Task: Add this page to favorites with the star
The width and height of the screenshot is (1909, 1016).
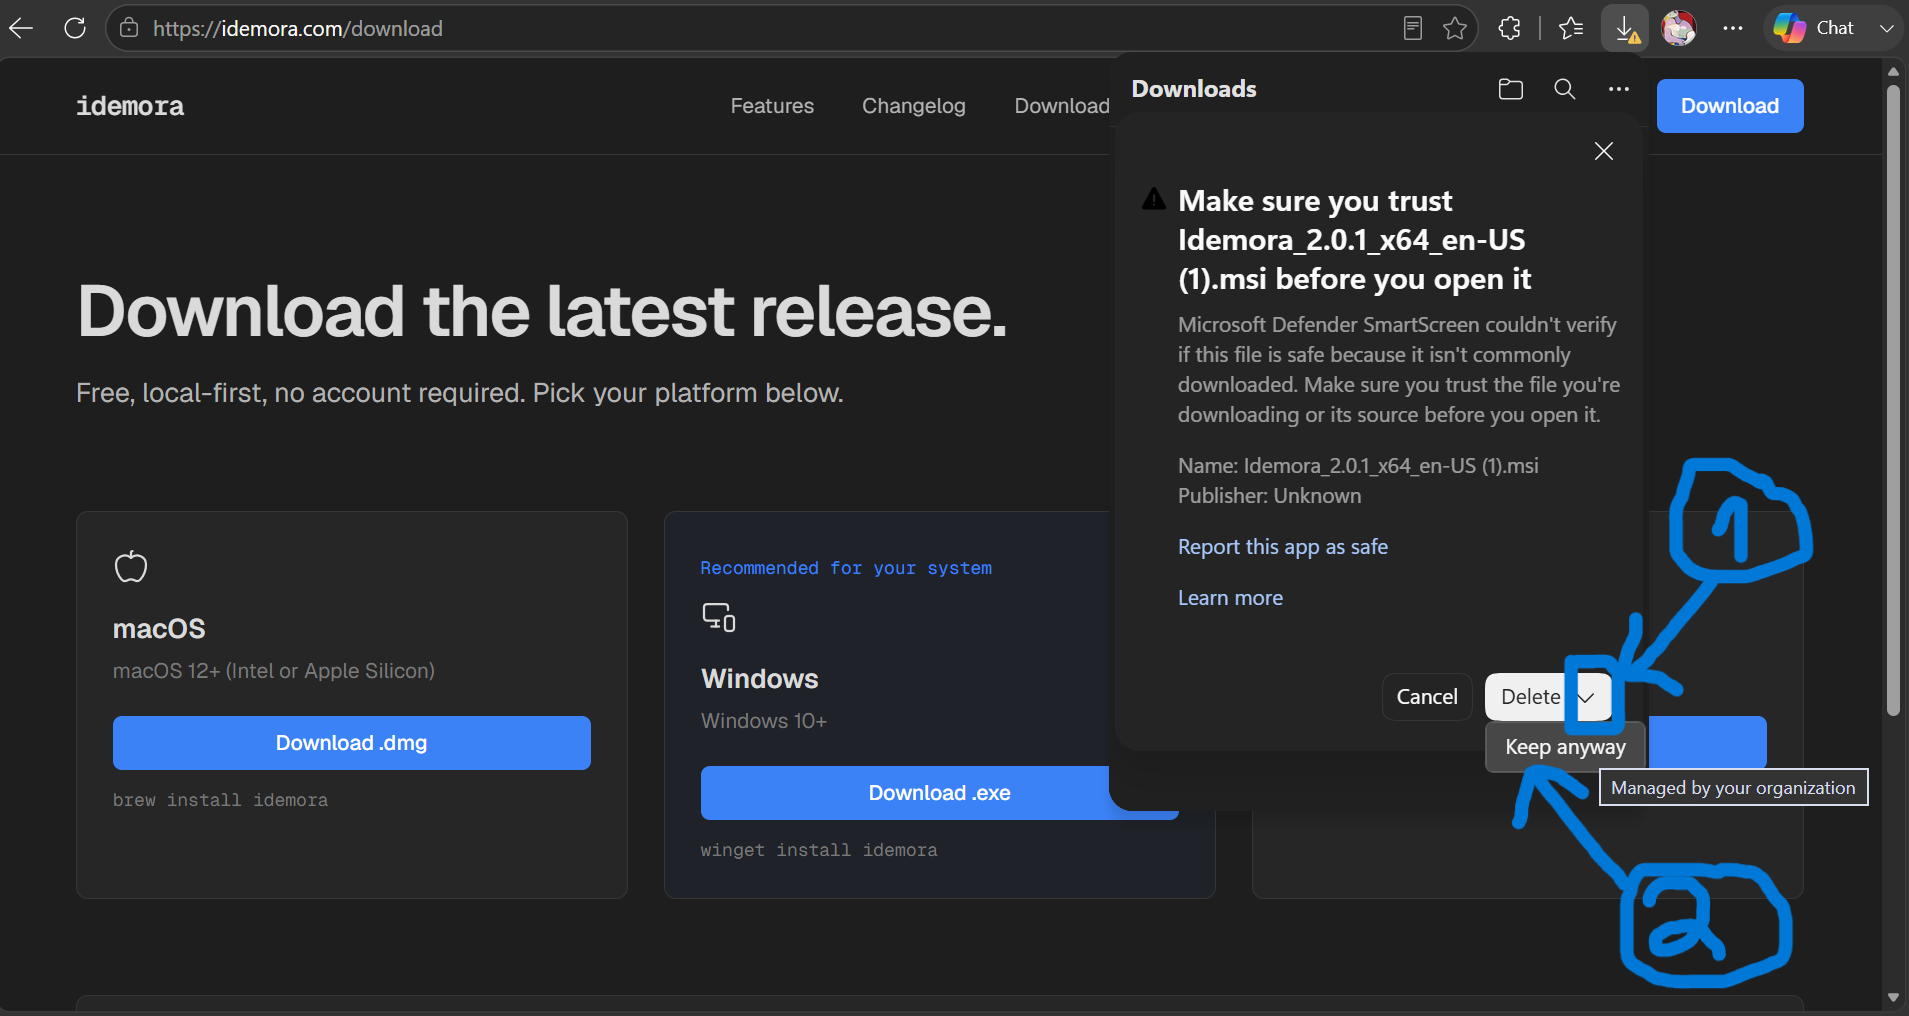Action: pyautogui.click(x=1455, y=28)
